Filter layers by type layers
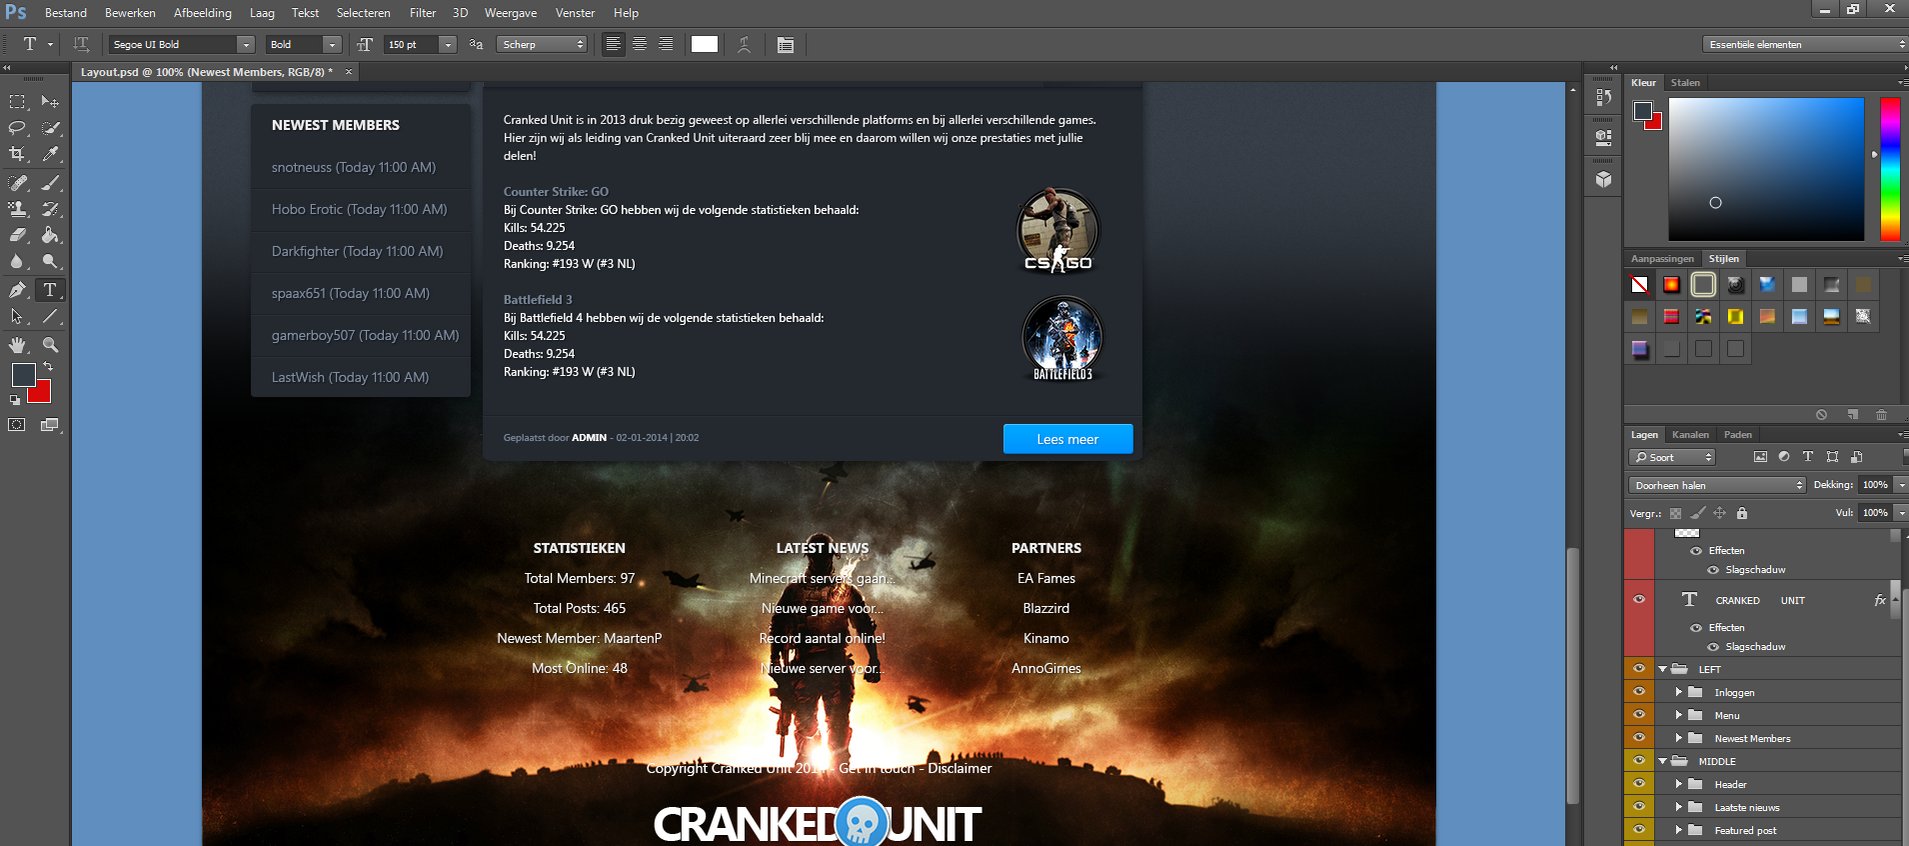Image resolution: width=1909 pixels, height=846 pixels. coord(1808,457)
